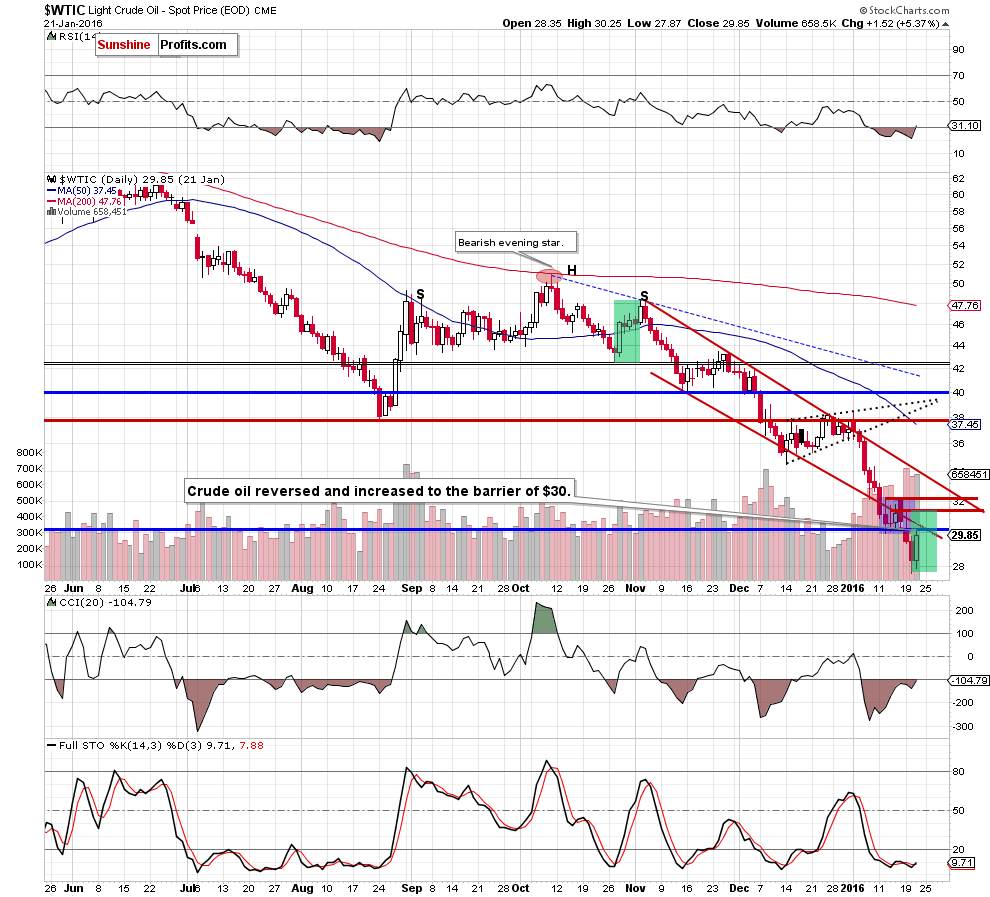Click the 29.85 last price tag on the right axis
The height and width of the screenshot is (897, 990).
965,535
